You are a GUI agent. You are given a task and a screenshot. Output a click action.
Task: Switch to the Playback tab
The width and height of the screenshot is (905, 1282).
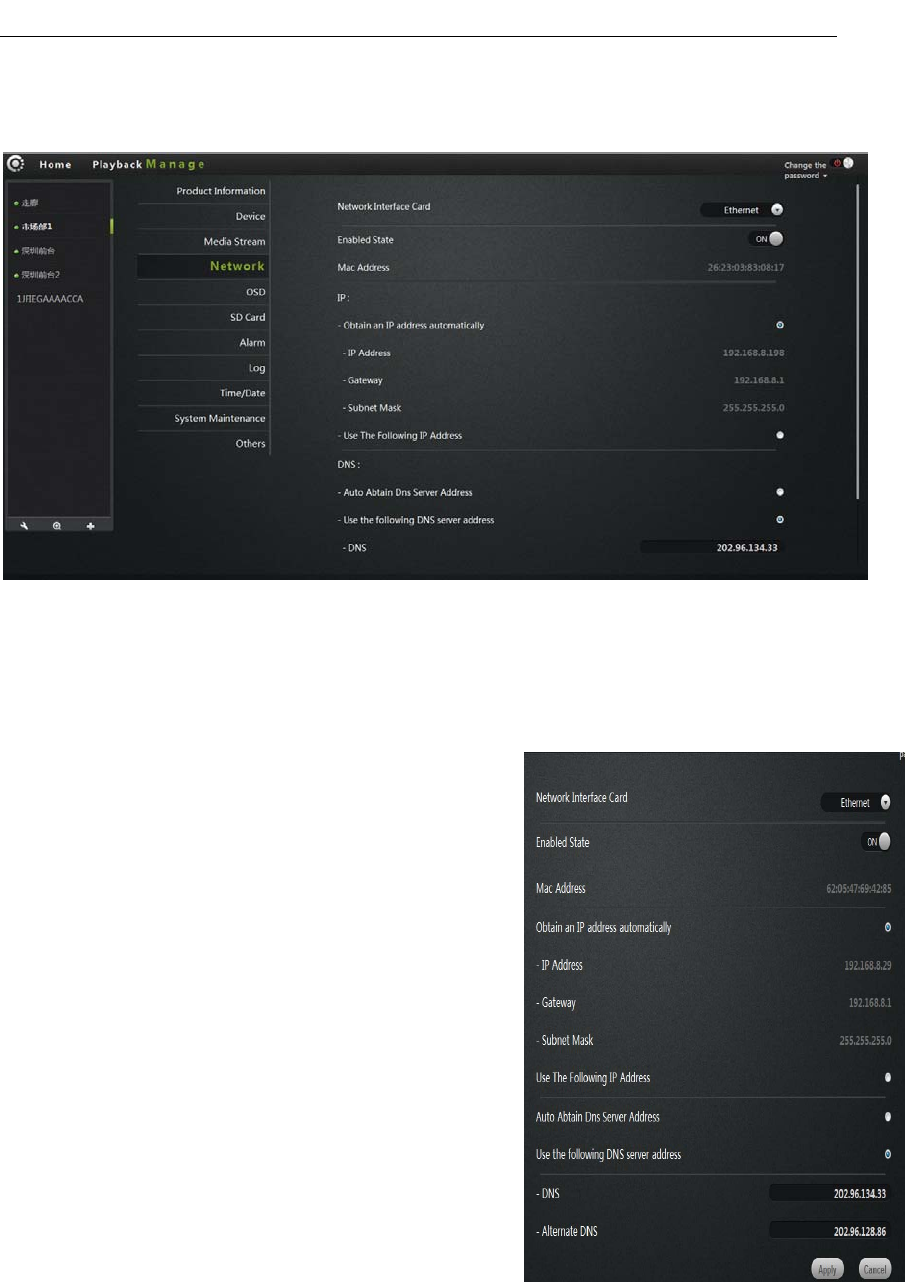coord(117,164)
